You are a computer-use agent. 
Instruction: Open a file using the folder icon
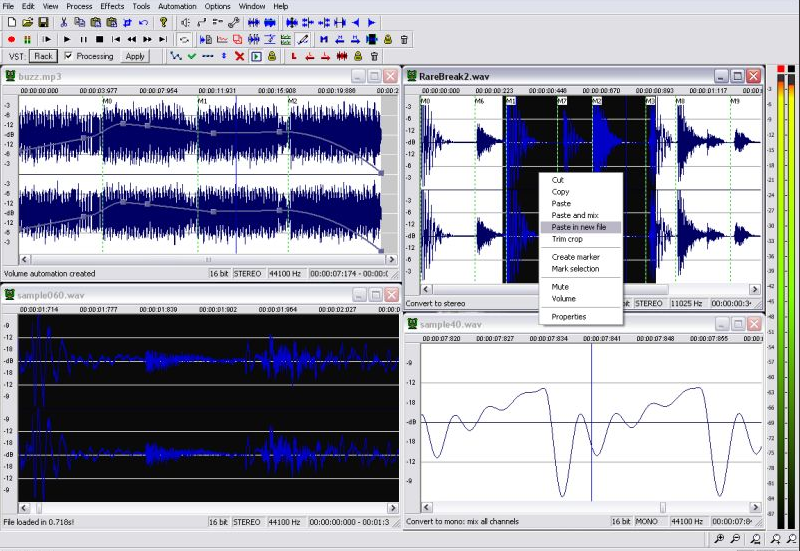click(28, 22)
